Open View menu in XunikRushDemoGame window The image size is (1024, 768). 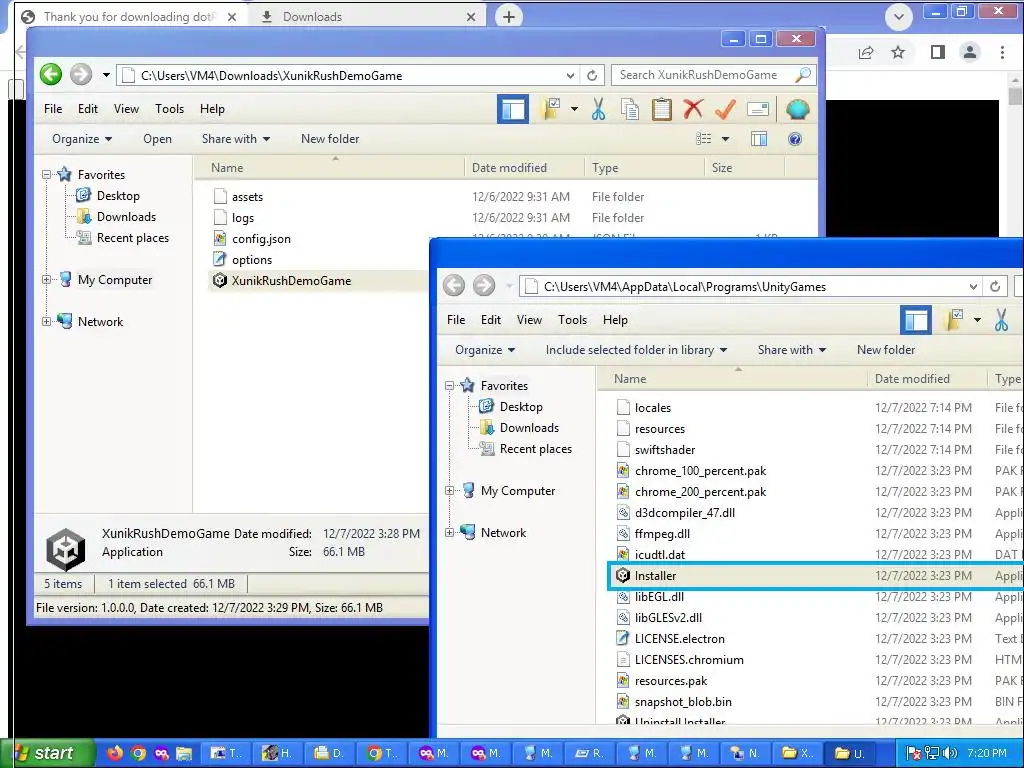coord(126,109)
